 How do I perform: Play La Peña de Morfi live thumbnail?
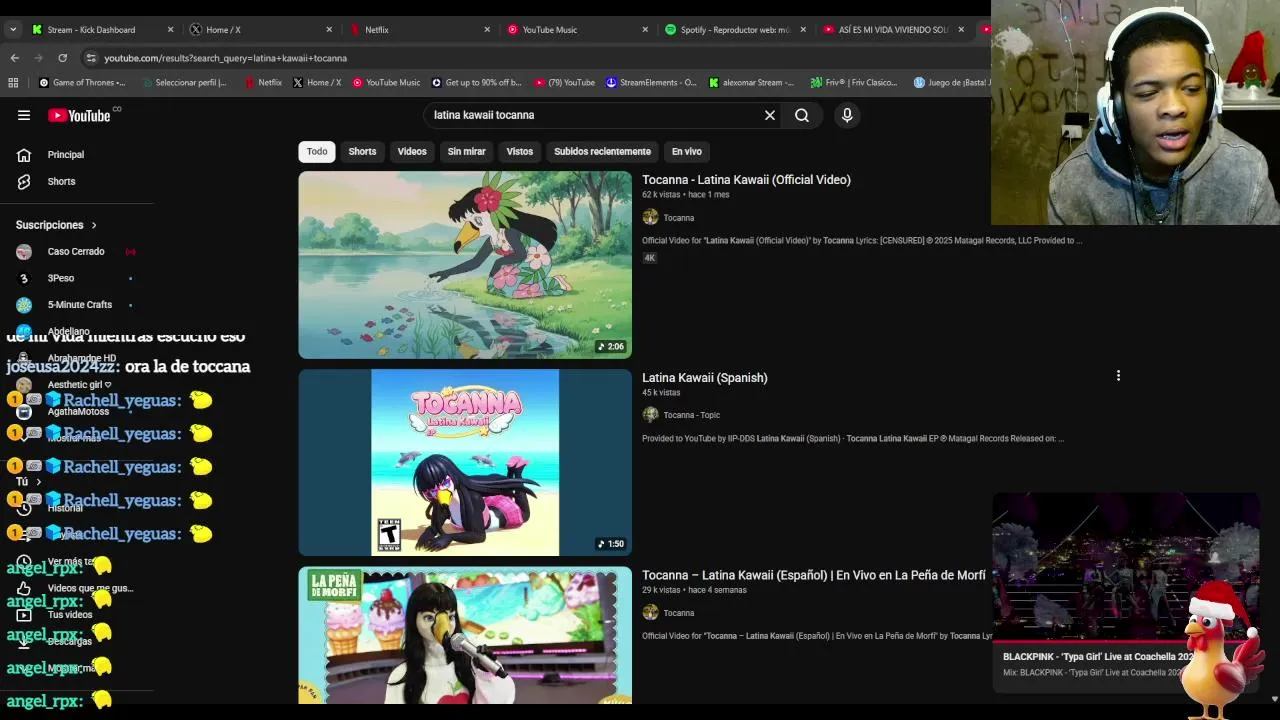coord(465,636)
